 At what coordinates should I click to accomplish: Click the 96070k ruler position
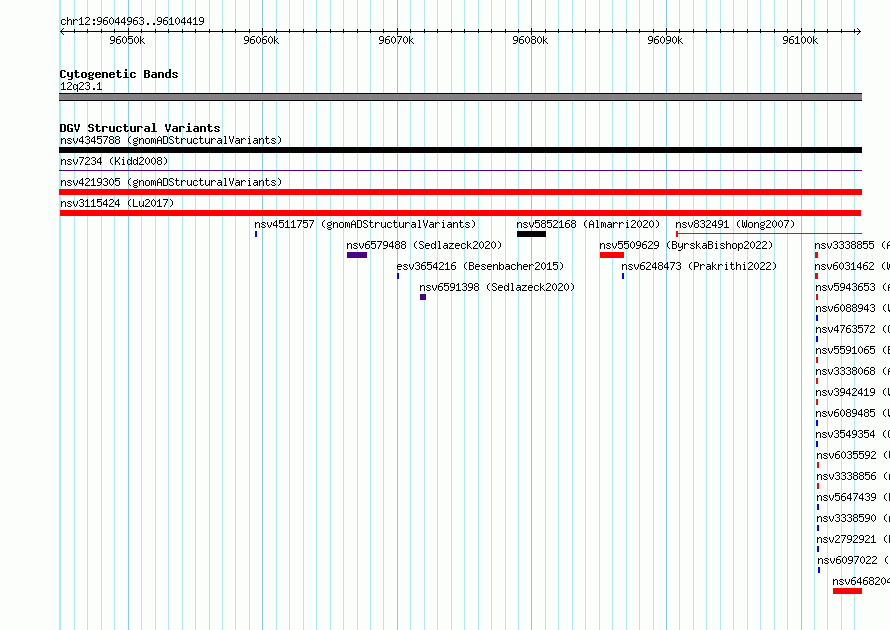[396, 40]
